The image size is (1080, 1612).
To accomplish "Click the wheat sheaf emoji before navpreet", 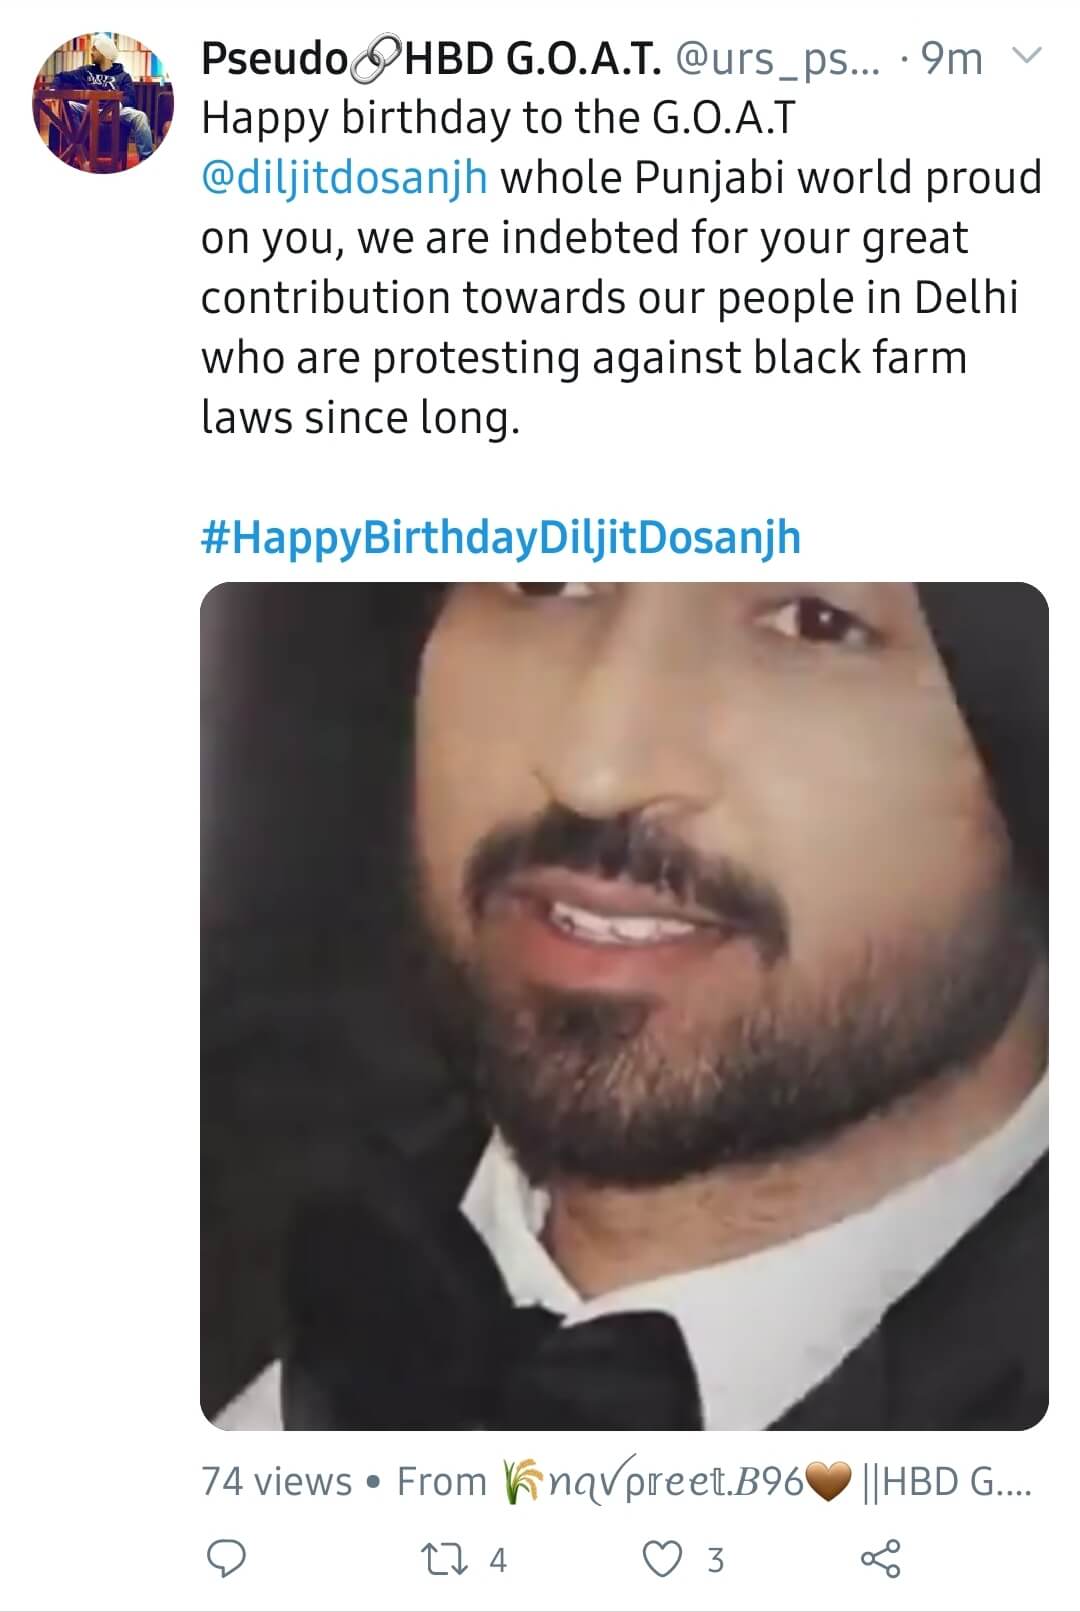I will [523, 1481].
